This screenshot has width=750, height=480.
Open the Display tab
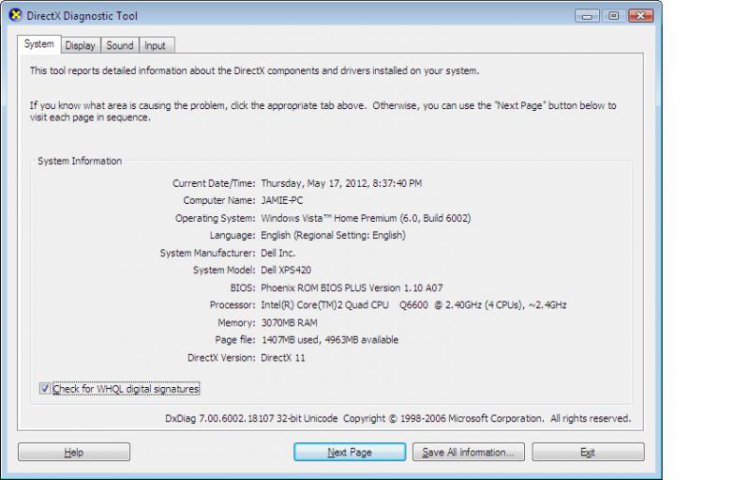pyautogui.click(x=80, y=45)
